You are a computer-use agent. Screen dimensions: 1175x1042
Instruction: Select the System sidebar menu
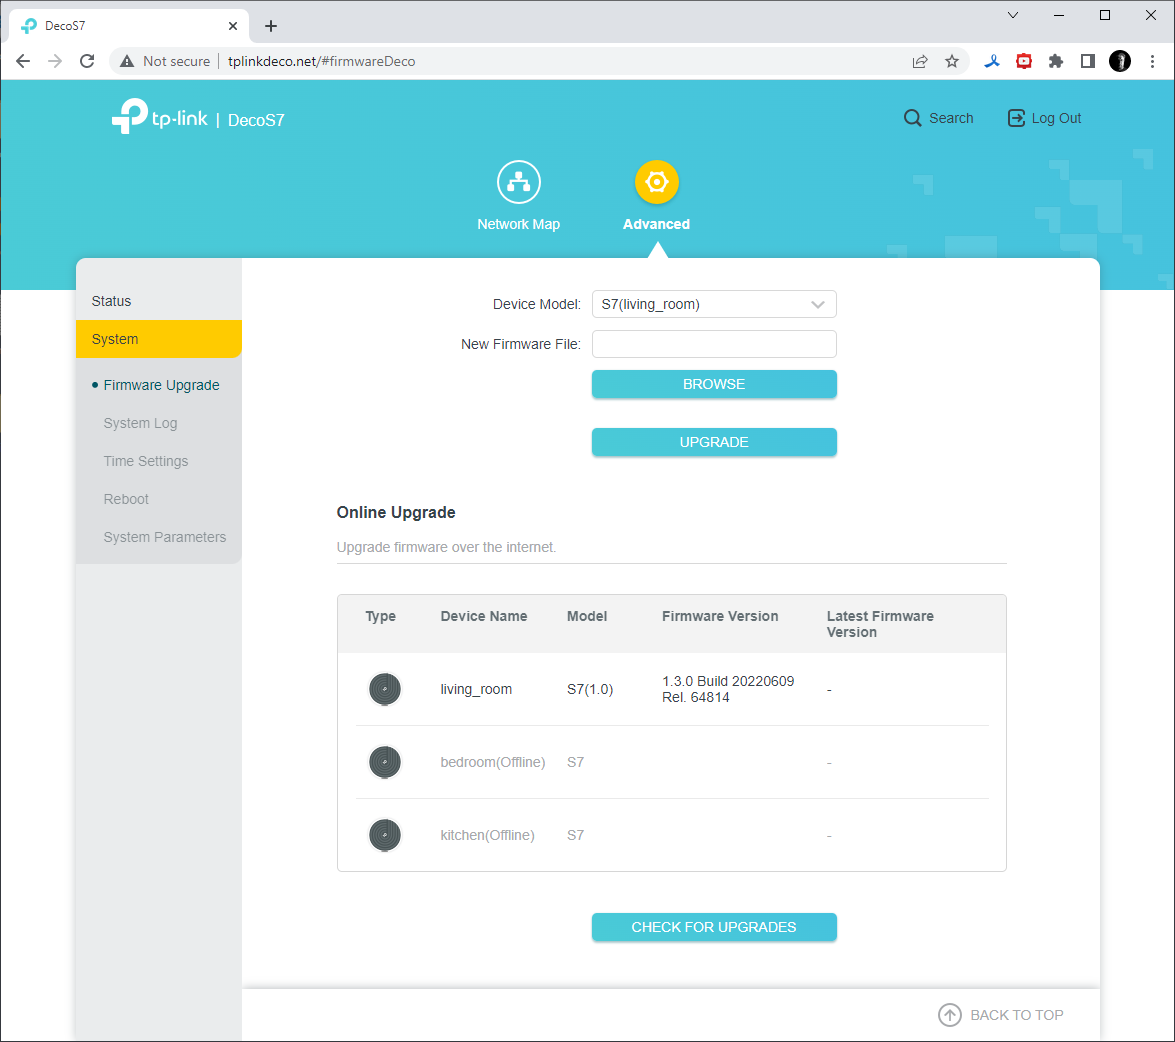point(159,339)
